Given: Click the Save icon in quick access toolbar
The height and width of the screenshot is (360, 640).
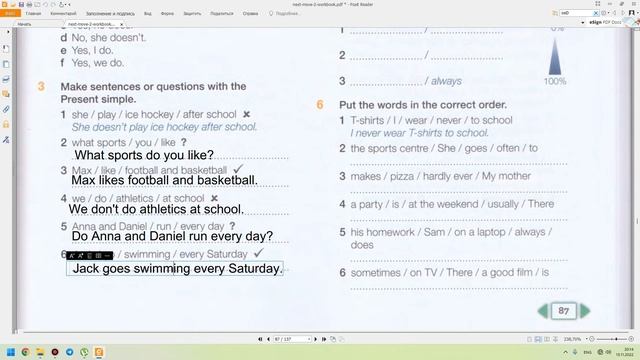Looking at the screenshot, I should pyautogui.click(x=21, y=4).
